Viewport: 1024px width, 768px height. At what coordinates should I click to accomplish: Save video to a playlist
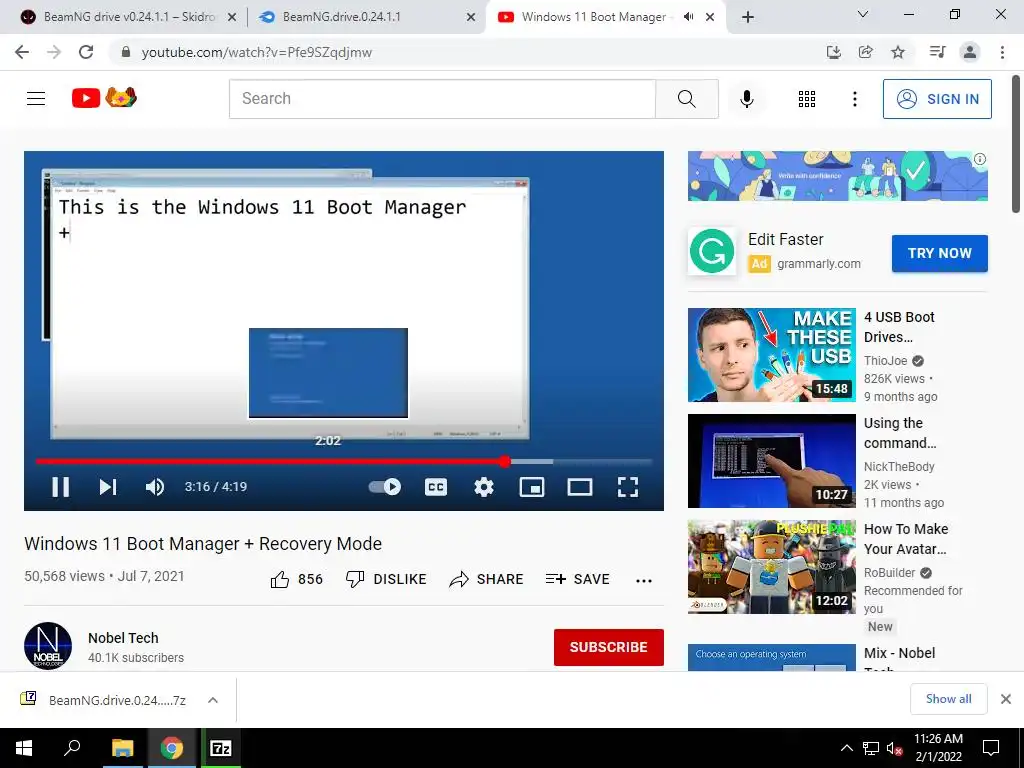[x=577, y=579]
